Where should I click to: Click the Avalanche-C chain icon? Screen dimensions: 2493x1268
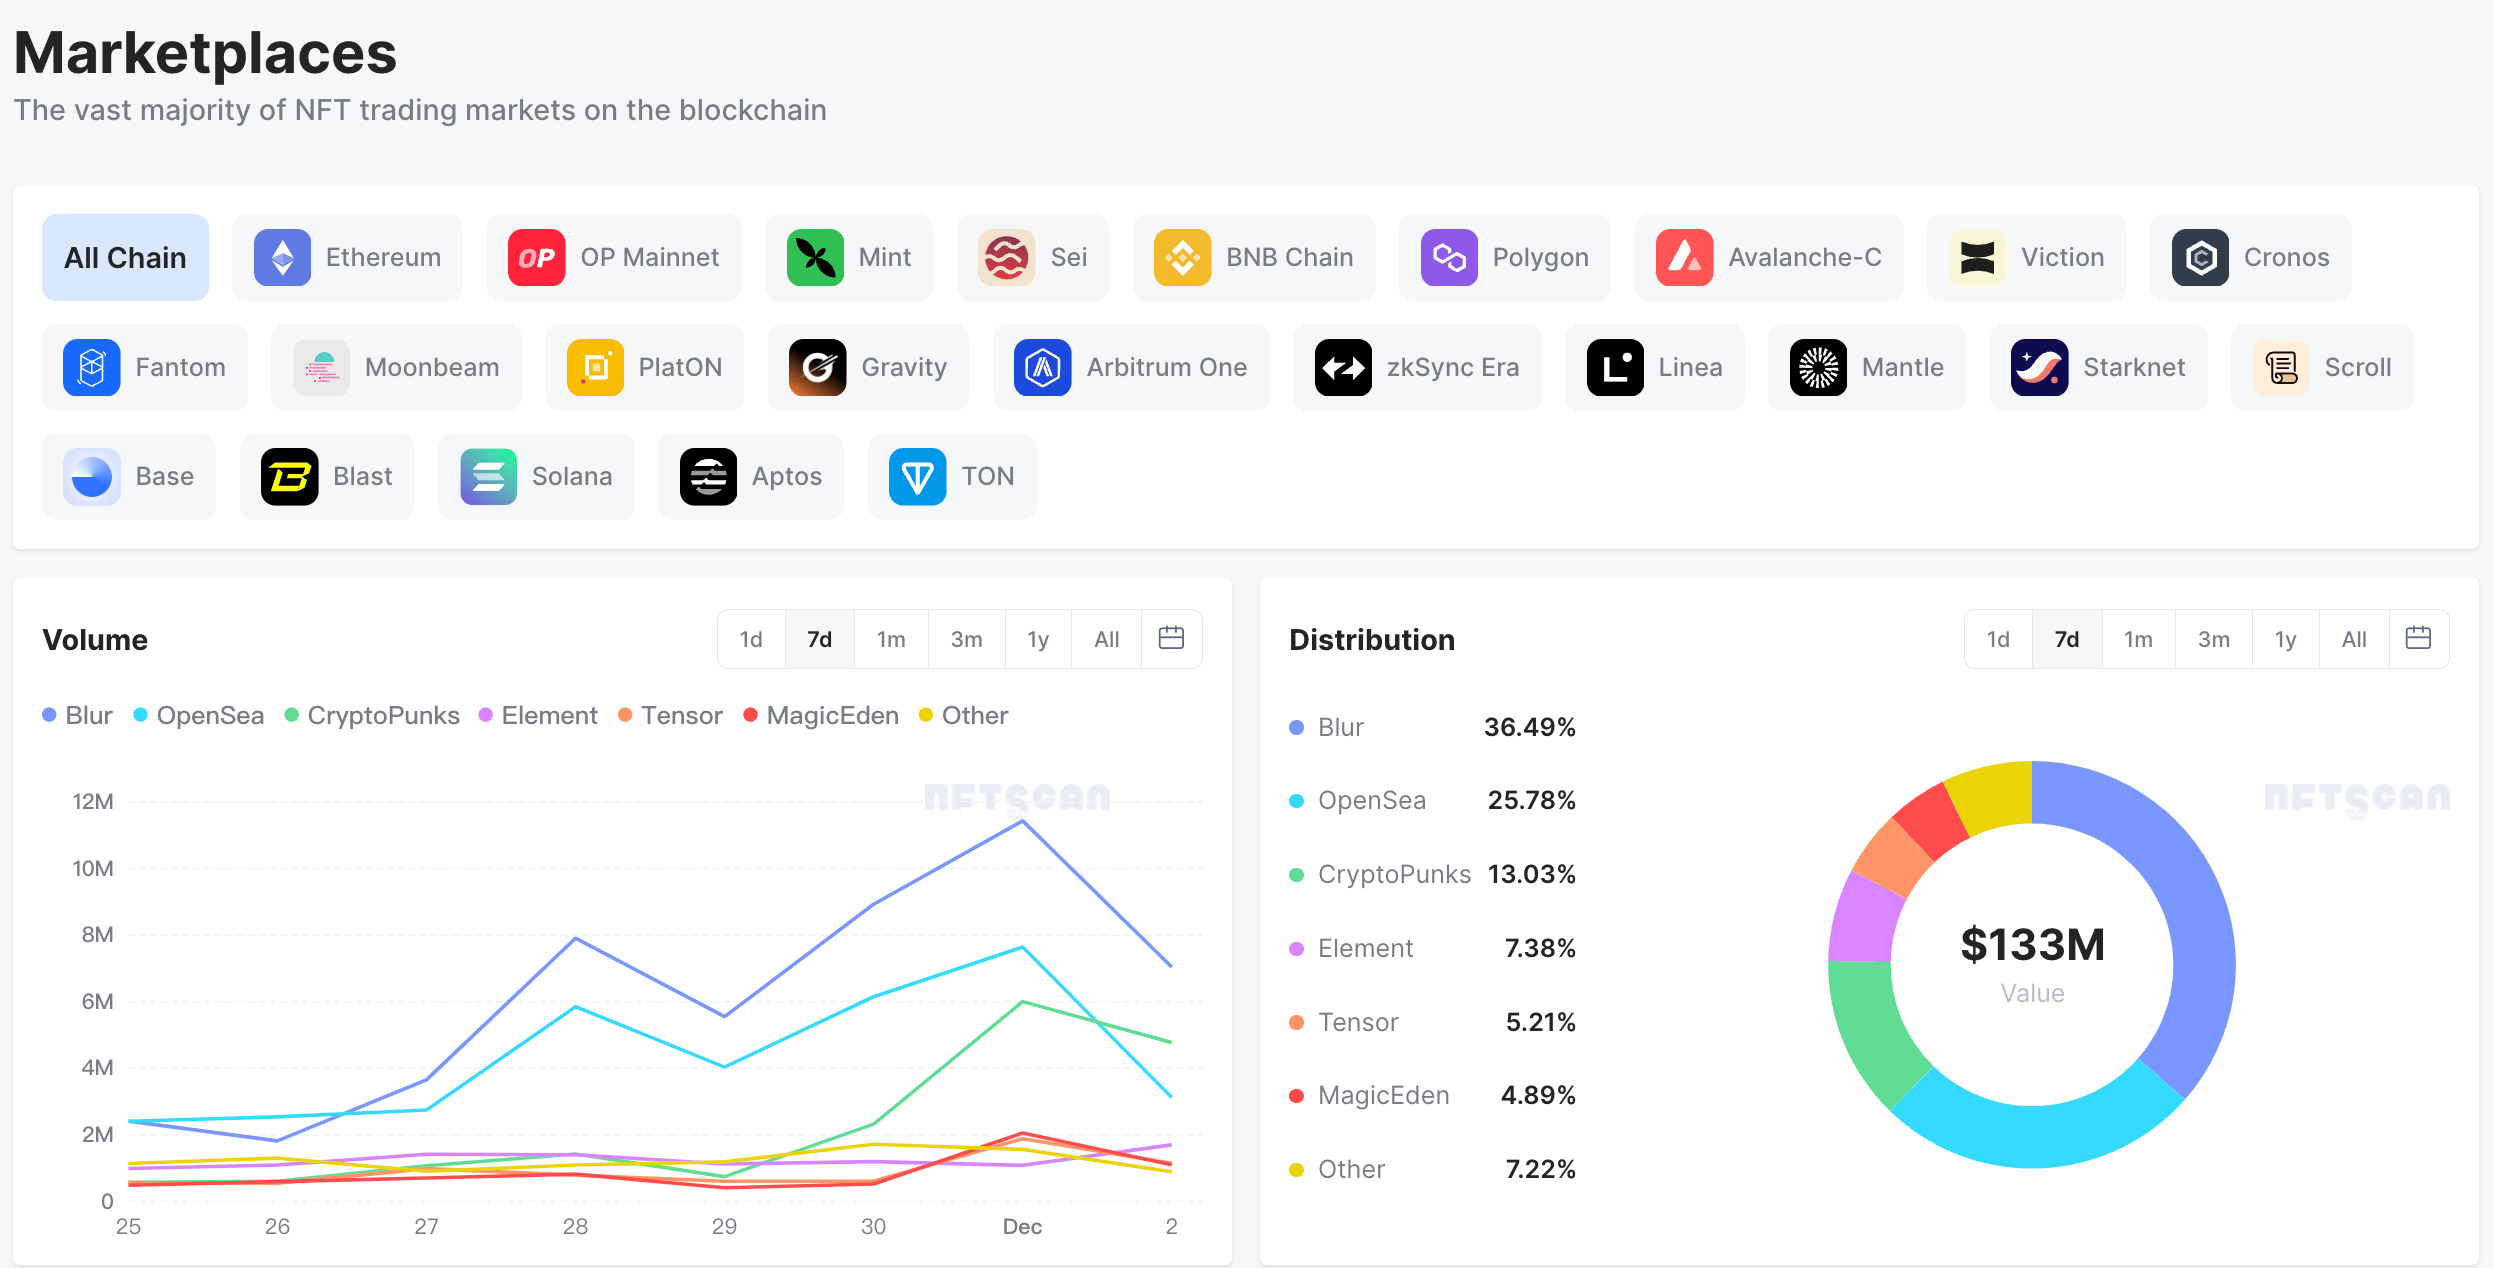(1681, 256)
